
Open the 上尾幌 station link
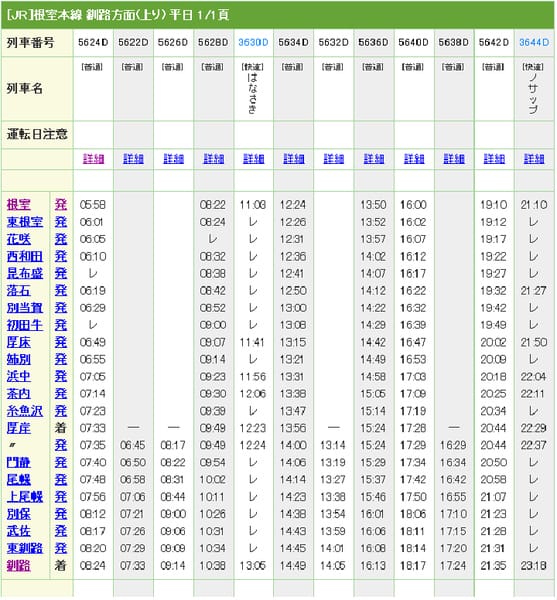[x=25, y=497]
